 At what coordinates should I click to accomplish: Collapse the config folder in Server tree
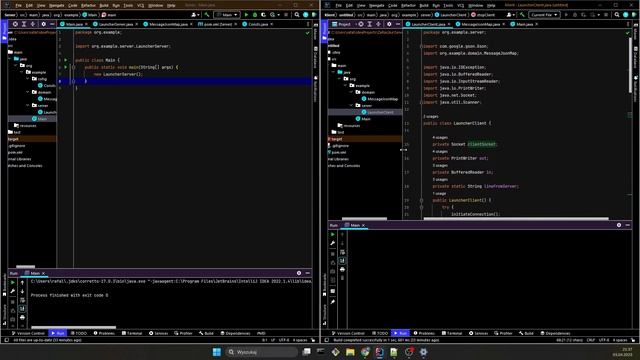(28, 79)
